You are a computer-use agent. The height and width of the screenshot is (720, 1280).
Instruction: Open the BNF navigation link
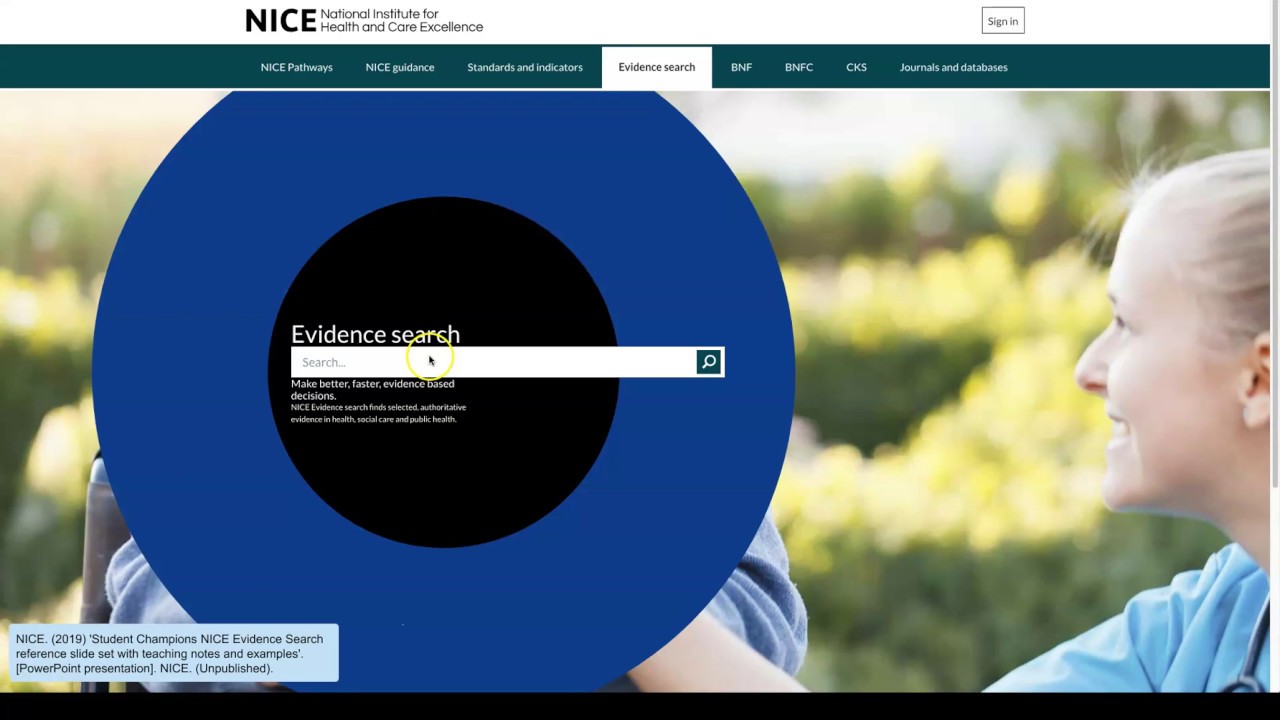click(741, 67)
